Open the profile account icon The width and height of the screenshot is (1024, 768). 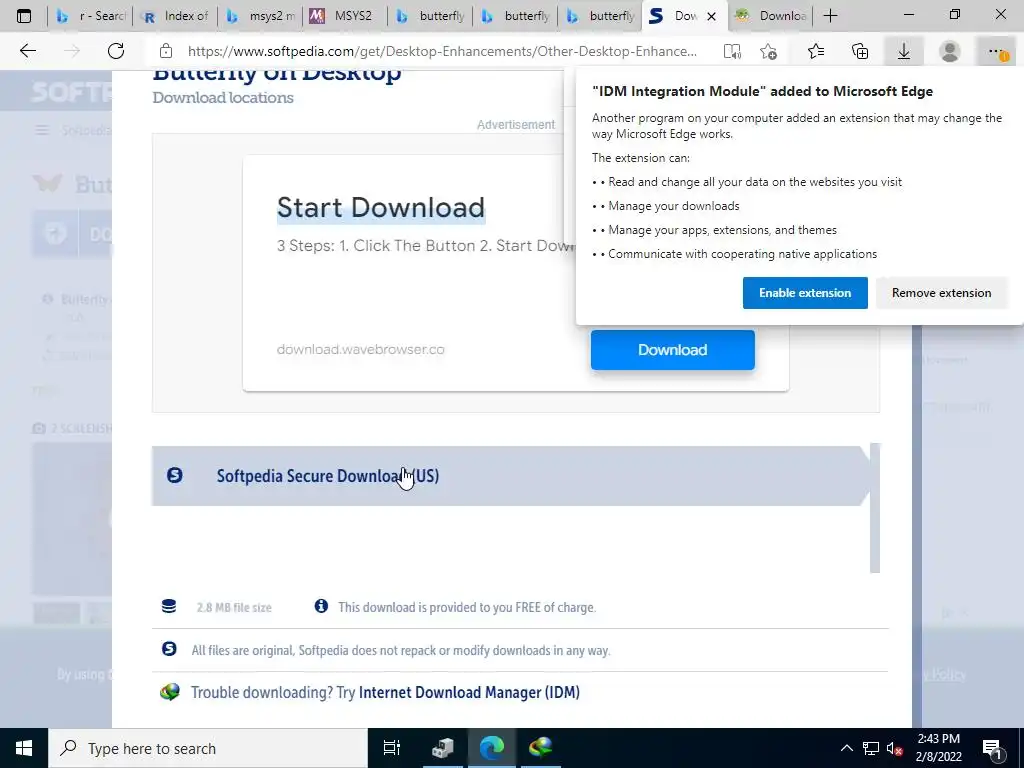(950, 52)
